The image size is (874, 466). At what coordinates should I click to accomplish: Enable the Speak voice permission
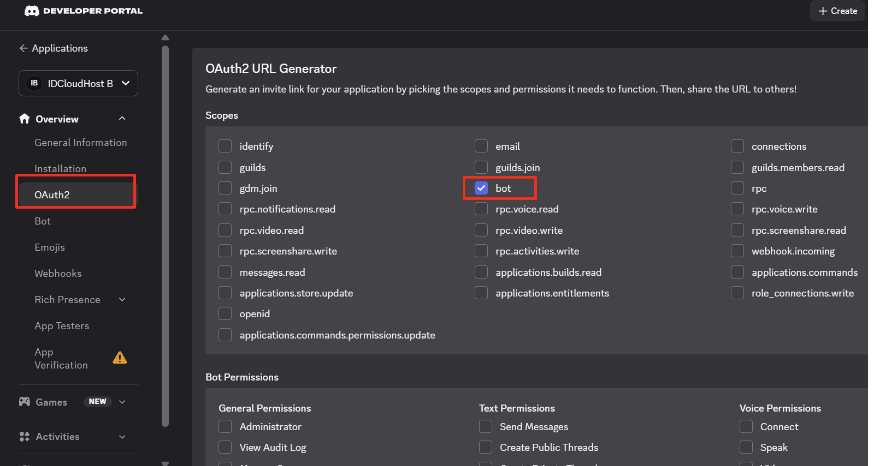click(x=746, y=447)
